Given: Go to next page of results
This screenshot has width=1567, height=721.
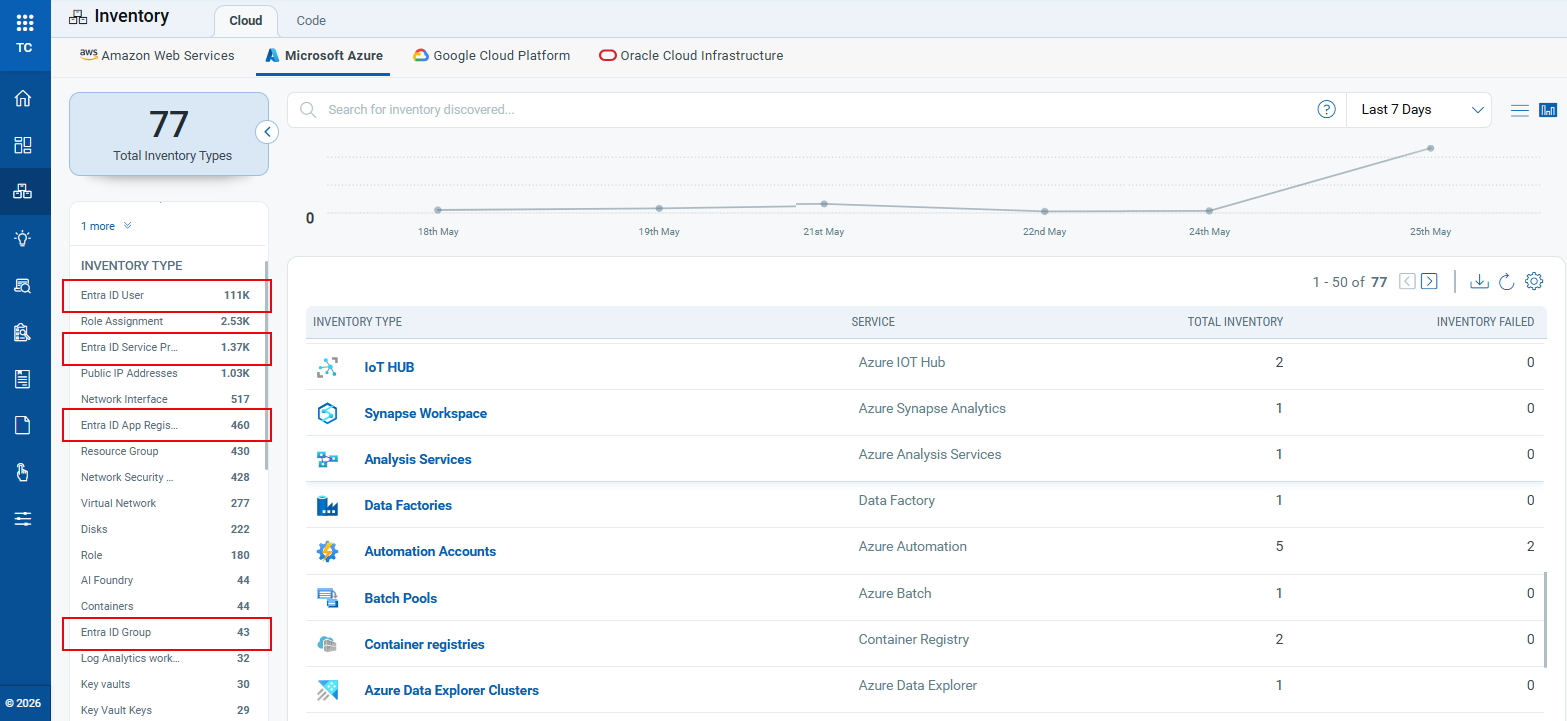Looking at the screenshot, I should pyautogui.click(x=1429, y=281).
